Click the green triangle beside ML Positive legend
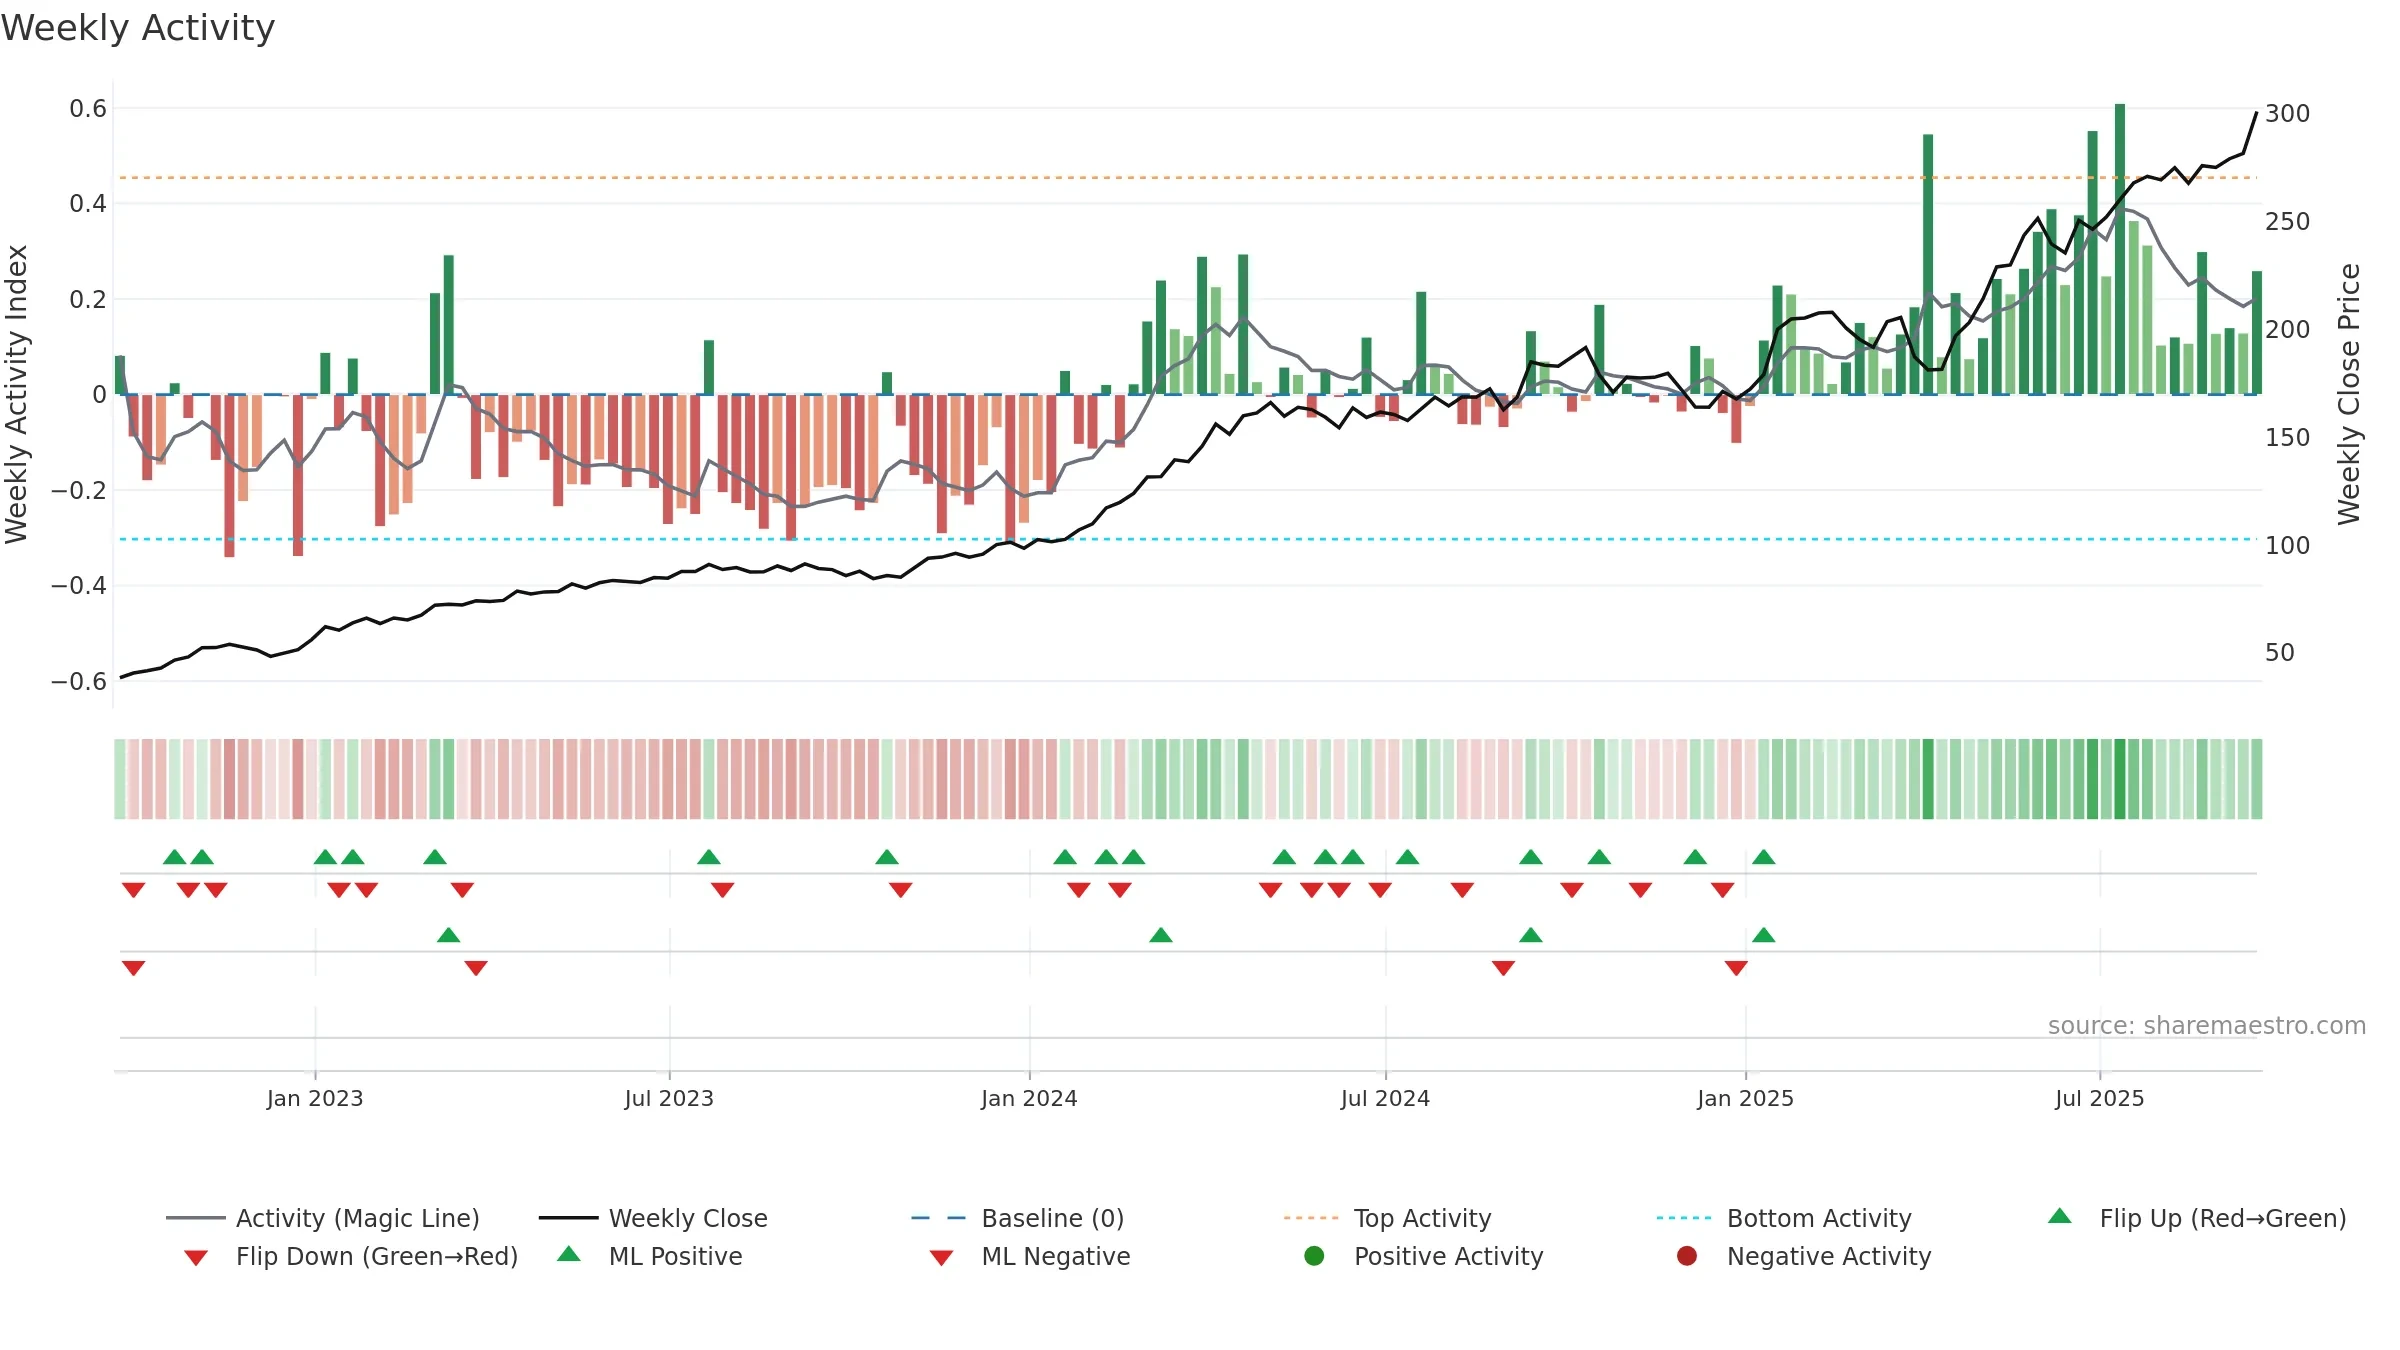This screenshot has width=2400, height=1350. click(x=569, y=1254)
